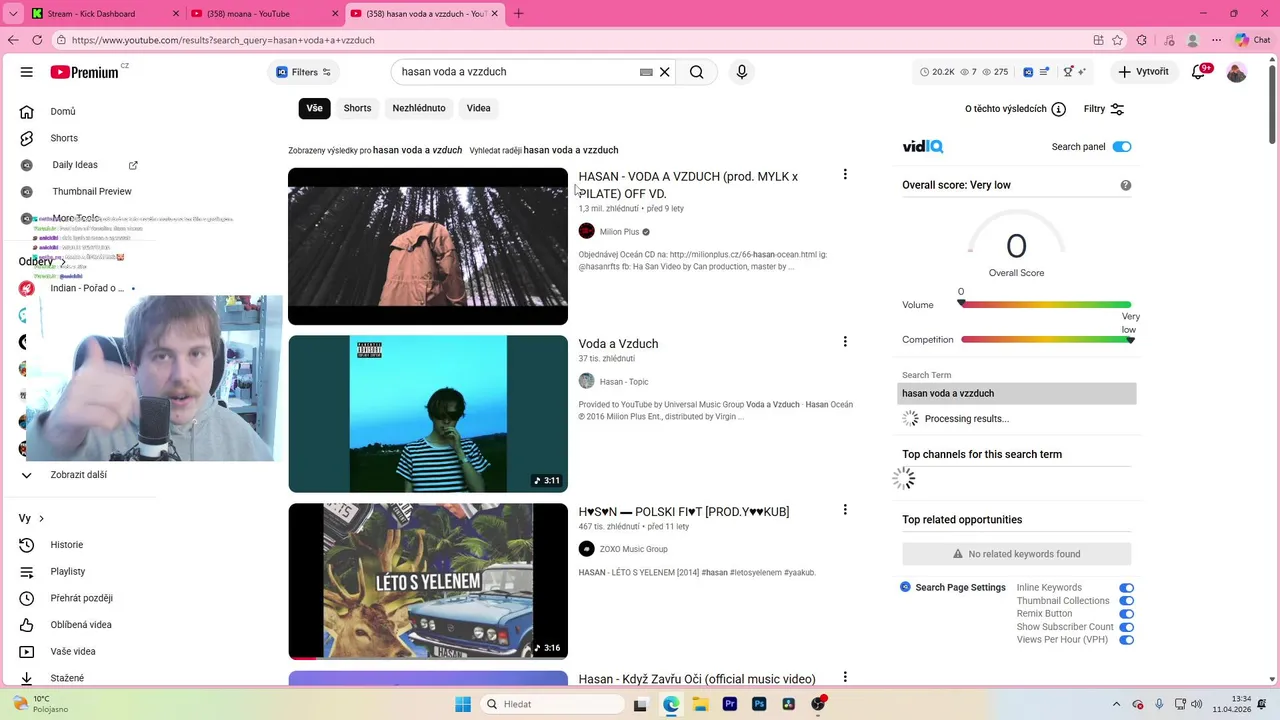Open Přehrát později in the sidebar
The height and width of the screenshot is (720, 1280).
click(x=81, y=598)
